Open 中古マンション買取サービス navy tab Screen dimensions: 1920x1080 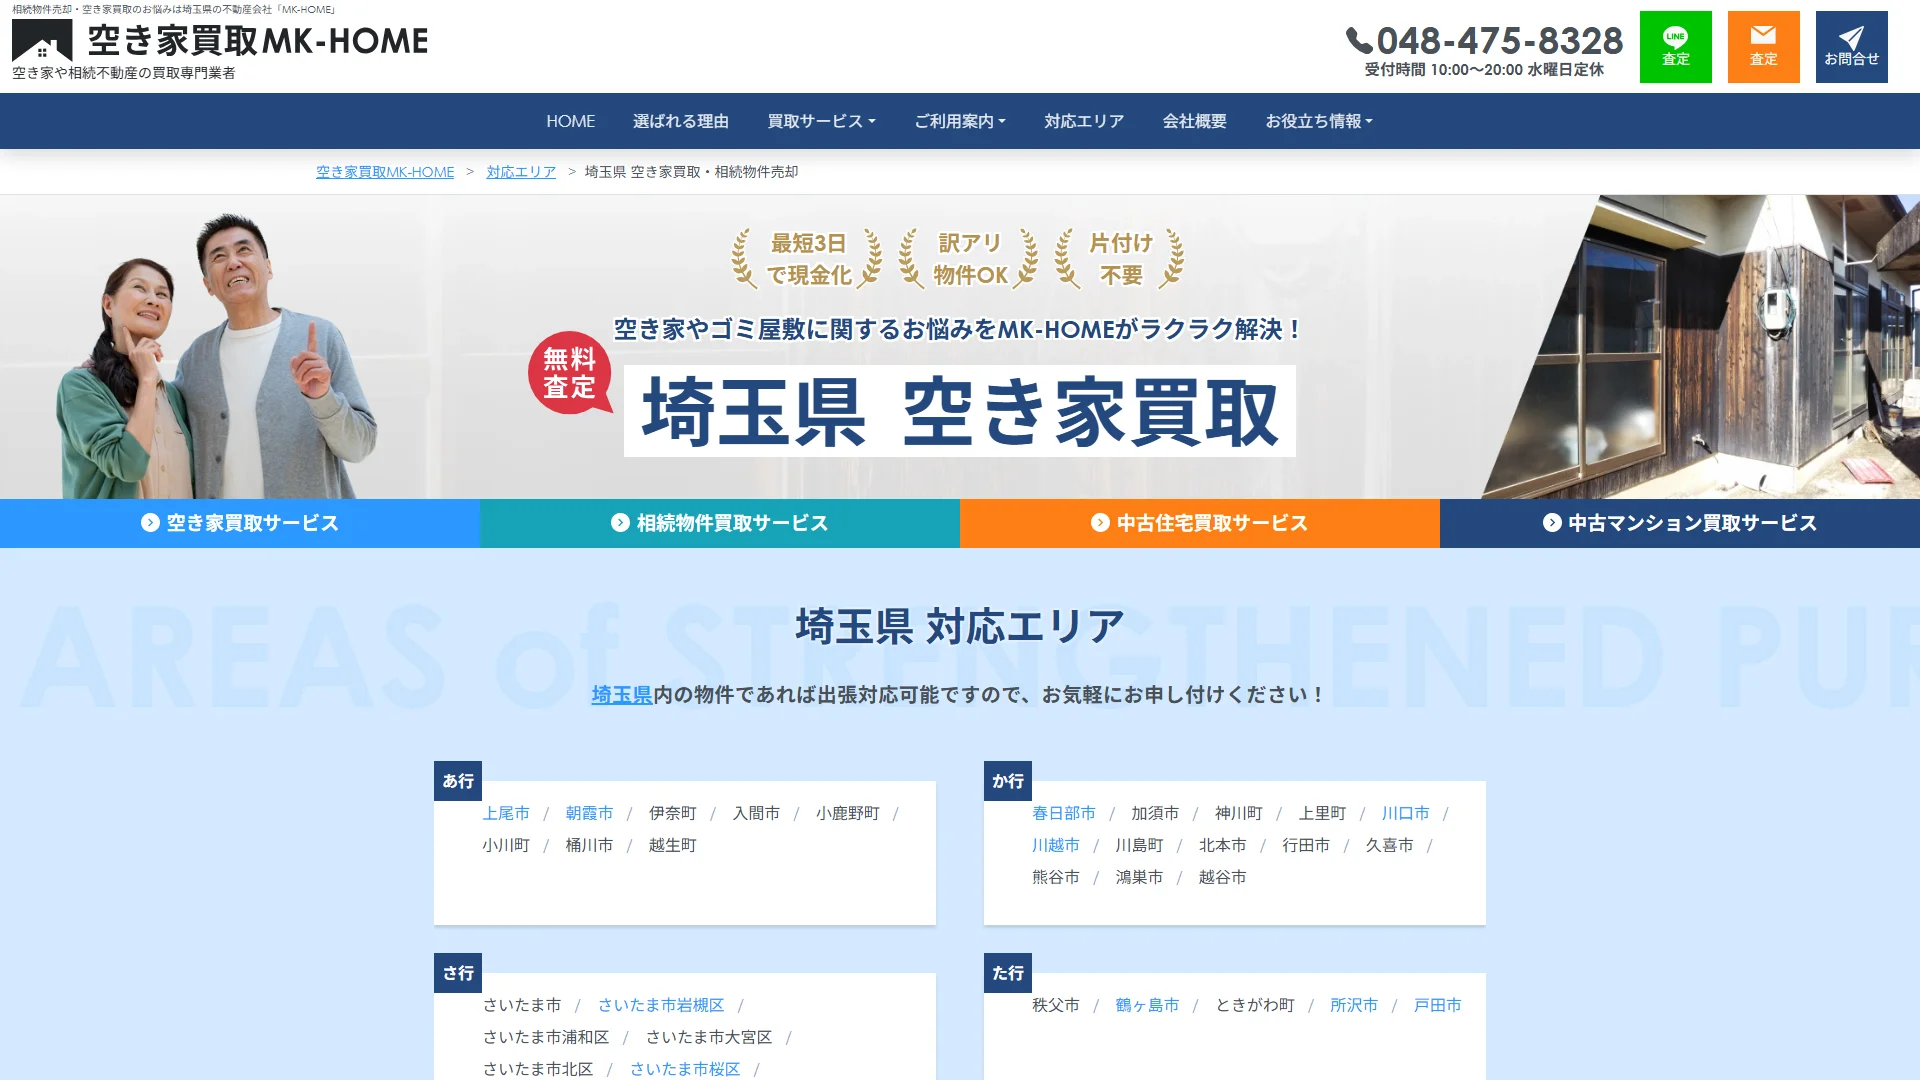pyautogui.click(x=1680, y=523)
